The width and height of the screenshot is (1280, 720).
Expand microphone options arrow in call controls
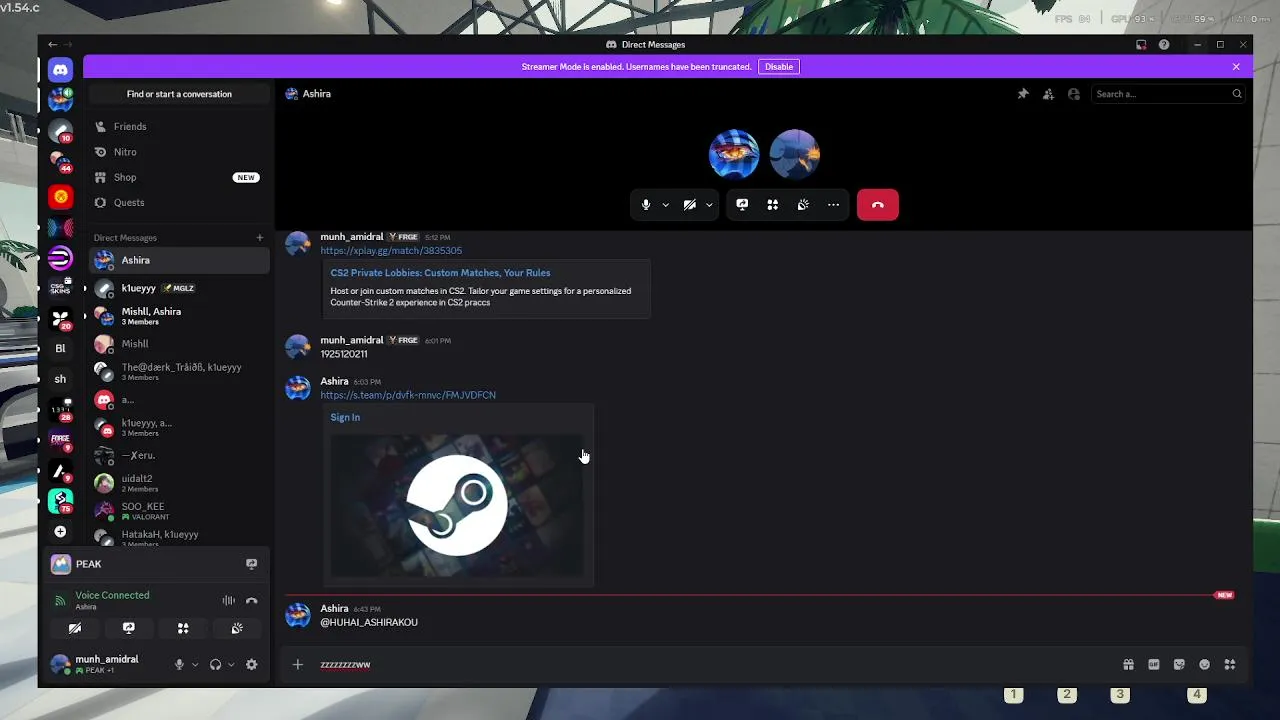coord(665,205)
